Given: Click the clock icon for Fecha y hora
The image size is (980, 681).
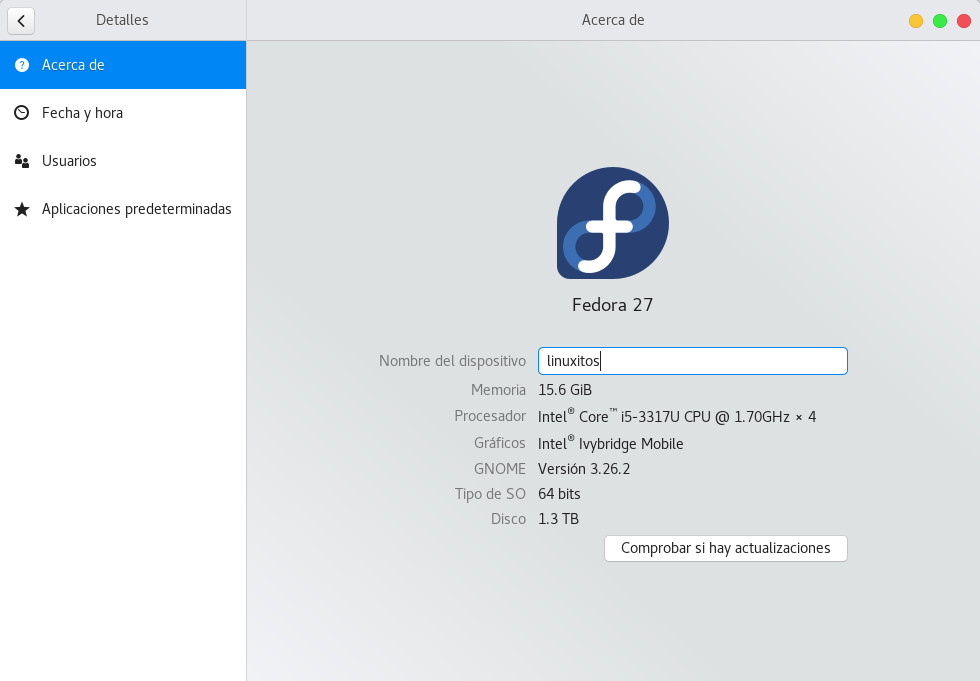Looking at the screenshot, I should click(22, 113).
